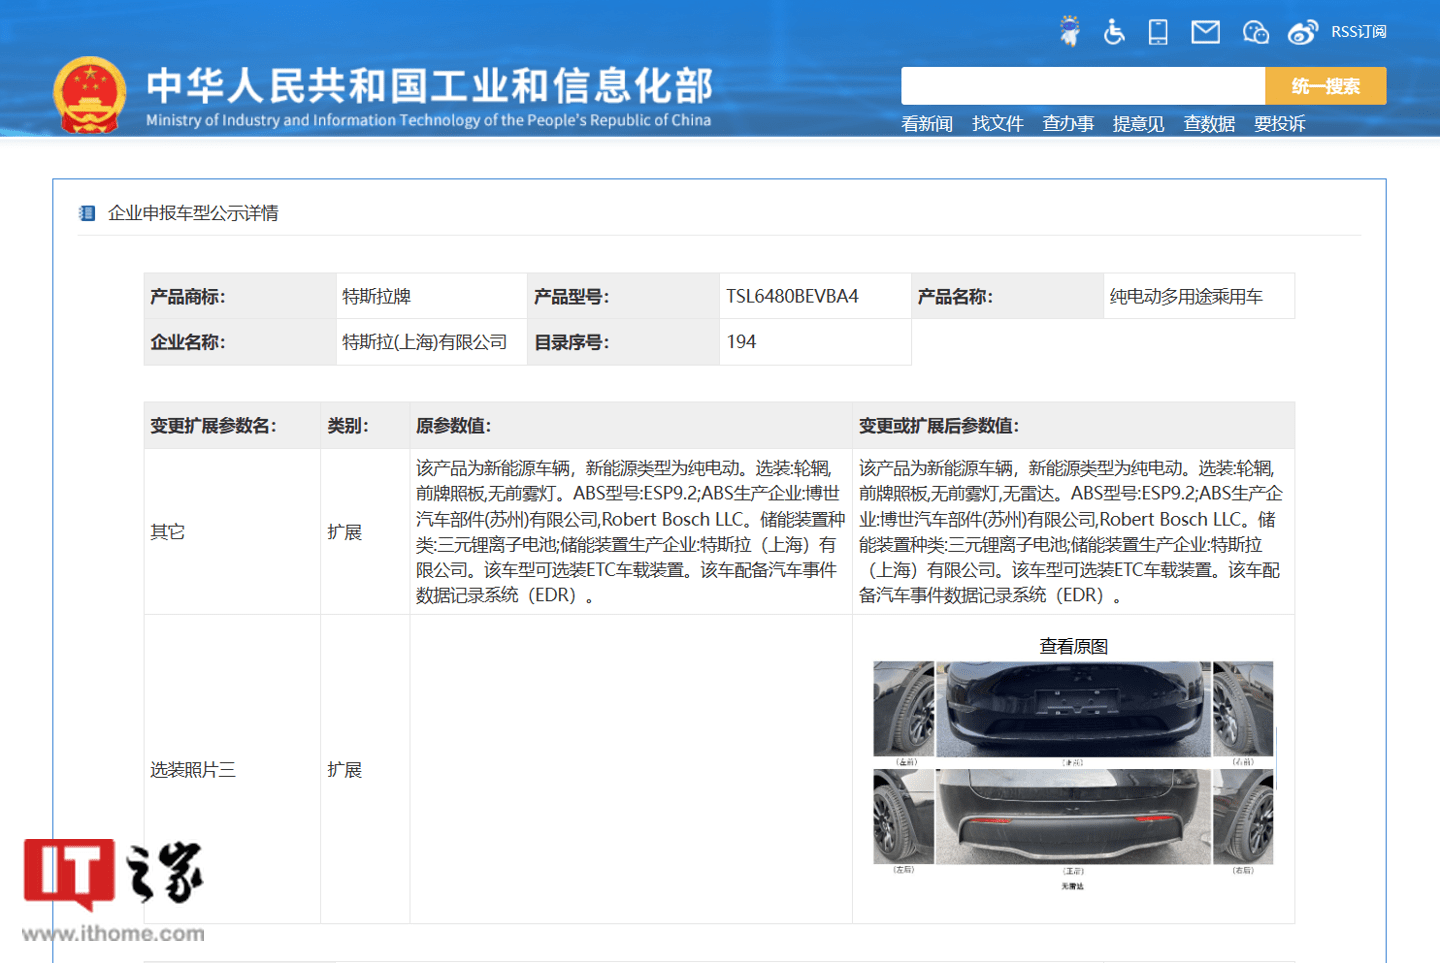The width and height of the screenshot is (1440, 963).
Task: Open the RSS订阅 link
Action: pyautogui.click(x=1358, y=32)
